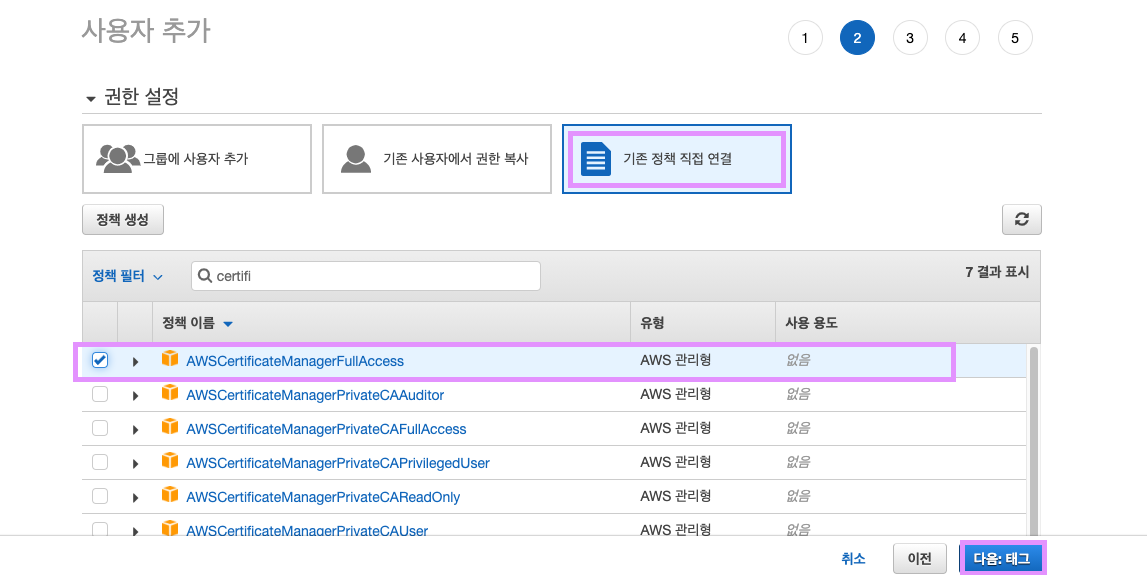Expand the AWSCertificateManagerFullAccess row details
1147x575 pixels.
(x=135, y=361)
